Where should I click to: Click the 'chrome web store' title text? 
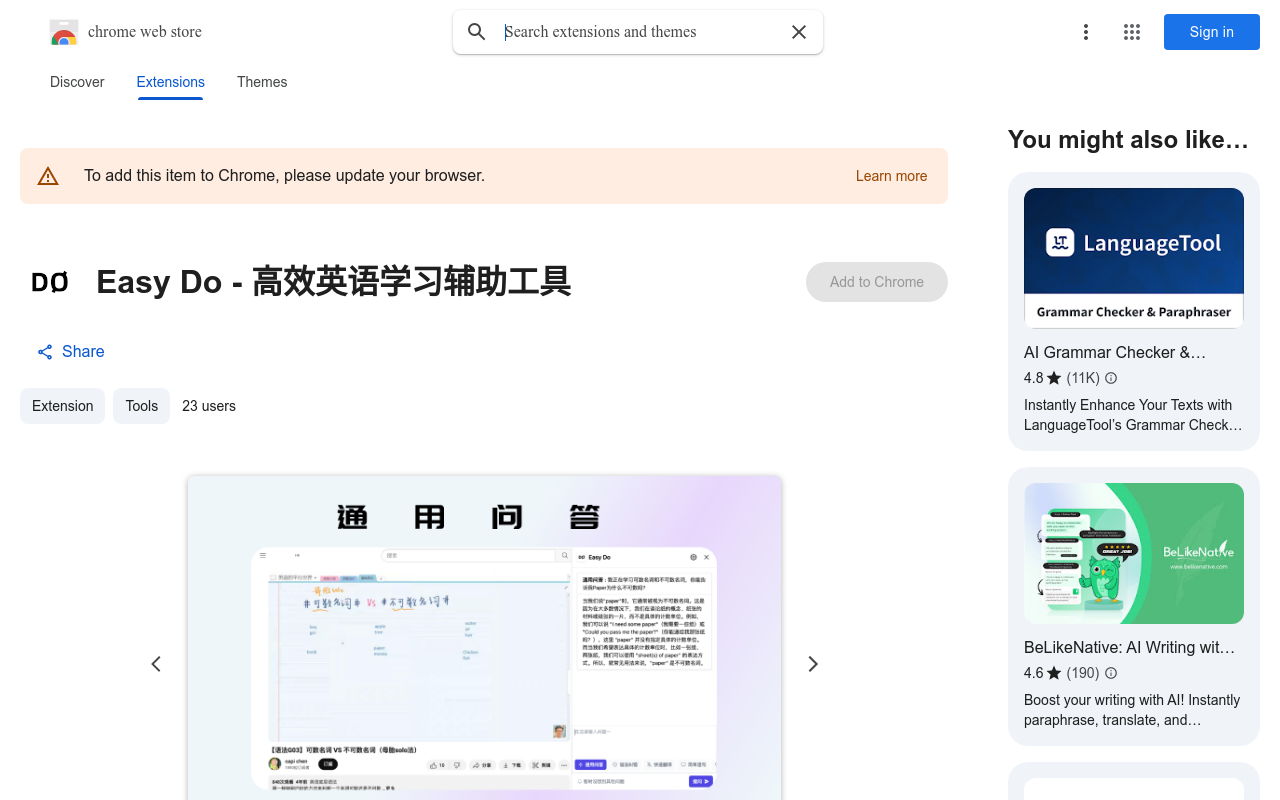coord(145,32)
